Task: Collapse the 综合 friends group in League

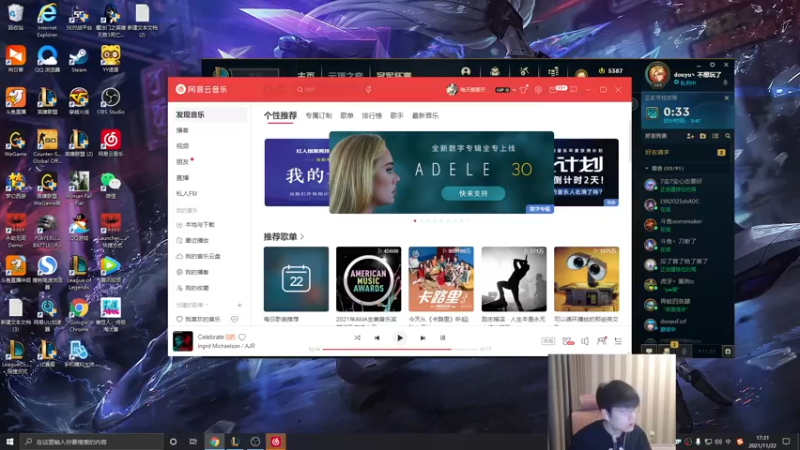Action: click(647, 168)
